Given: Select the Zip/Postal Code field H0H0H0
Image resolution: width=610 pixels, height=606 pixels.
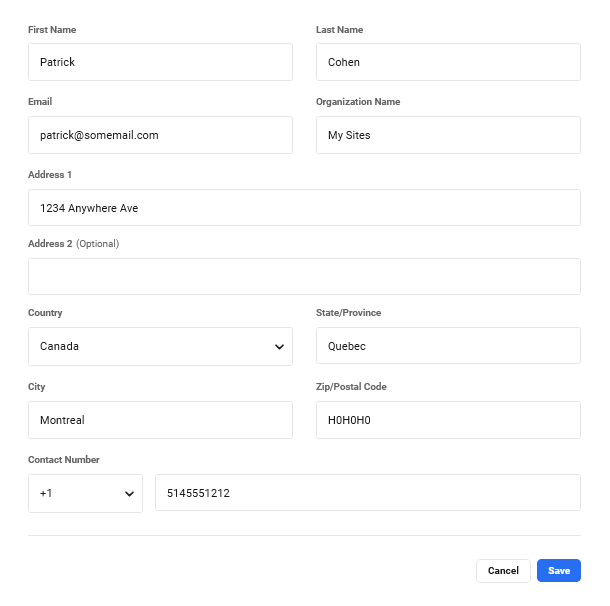Looking at the screenshot, I should (x=448, y=420).
